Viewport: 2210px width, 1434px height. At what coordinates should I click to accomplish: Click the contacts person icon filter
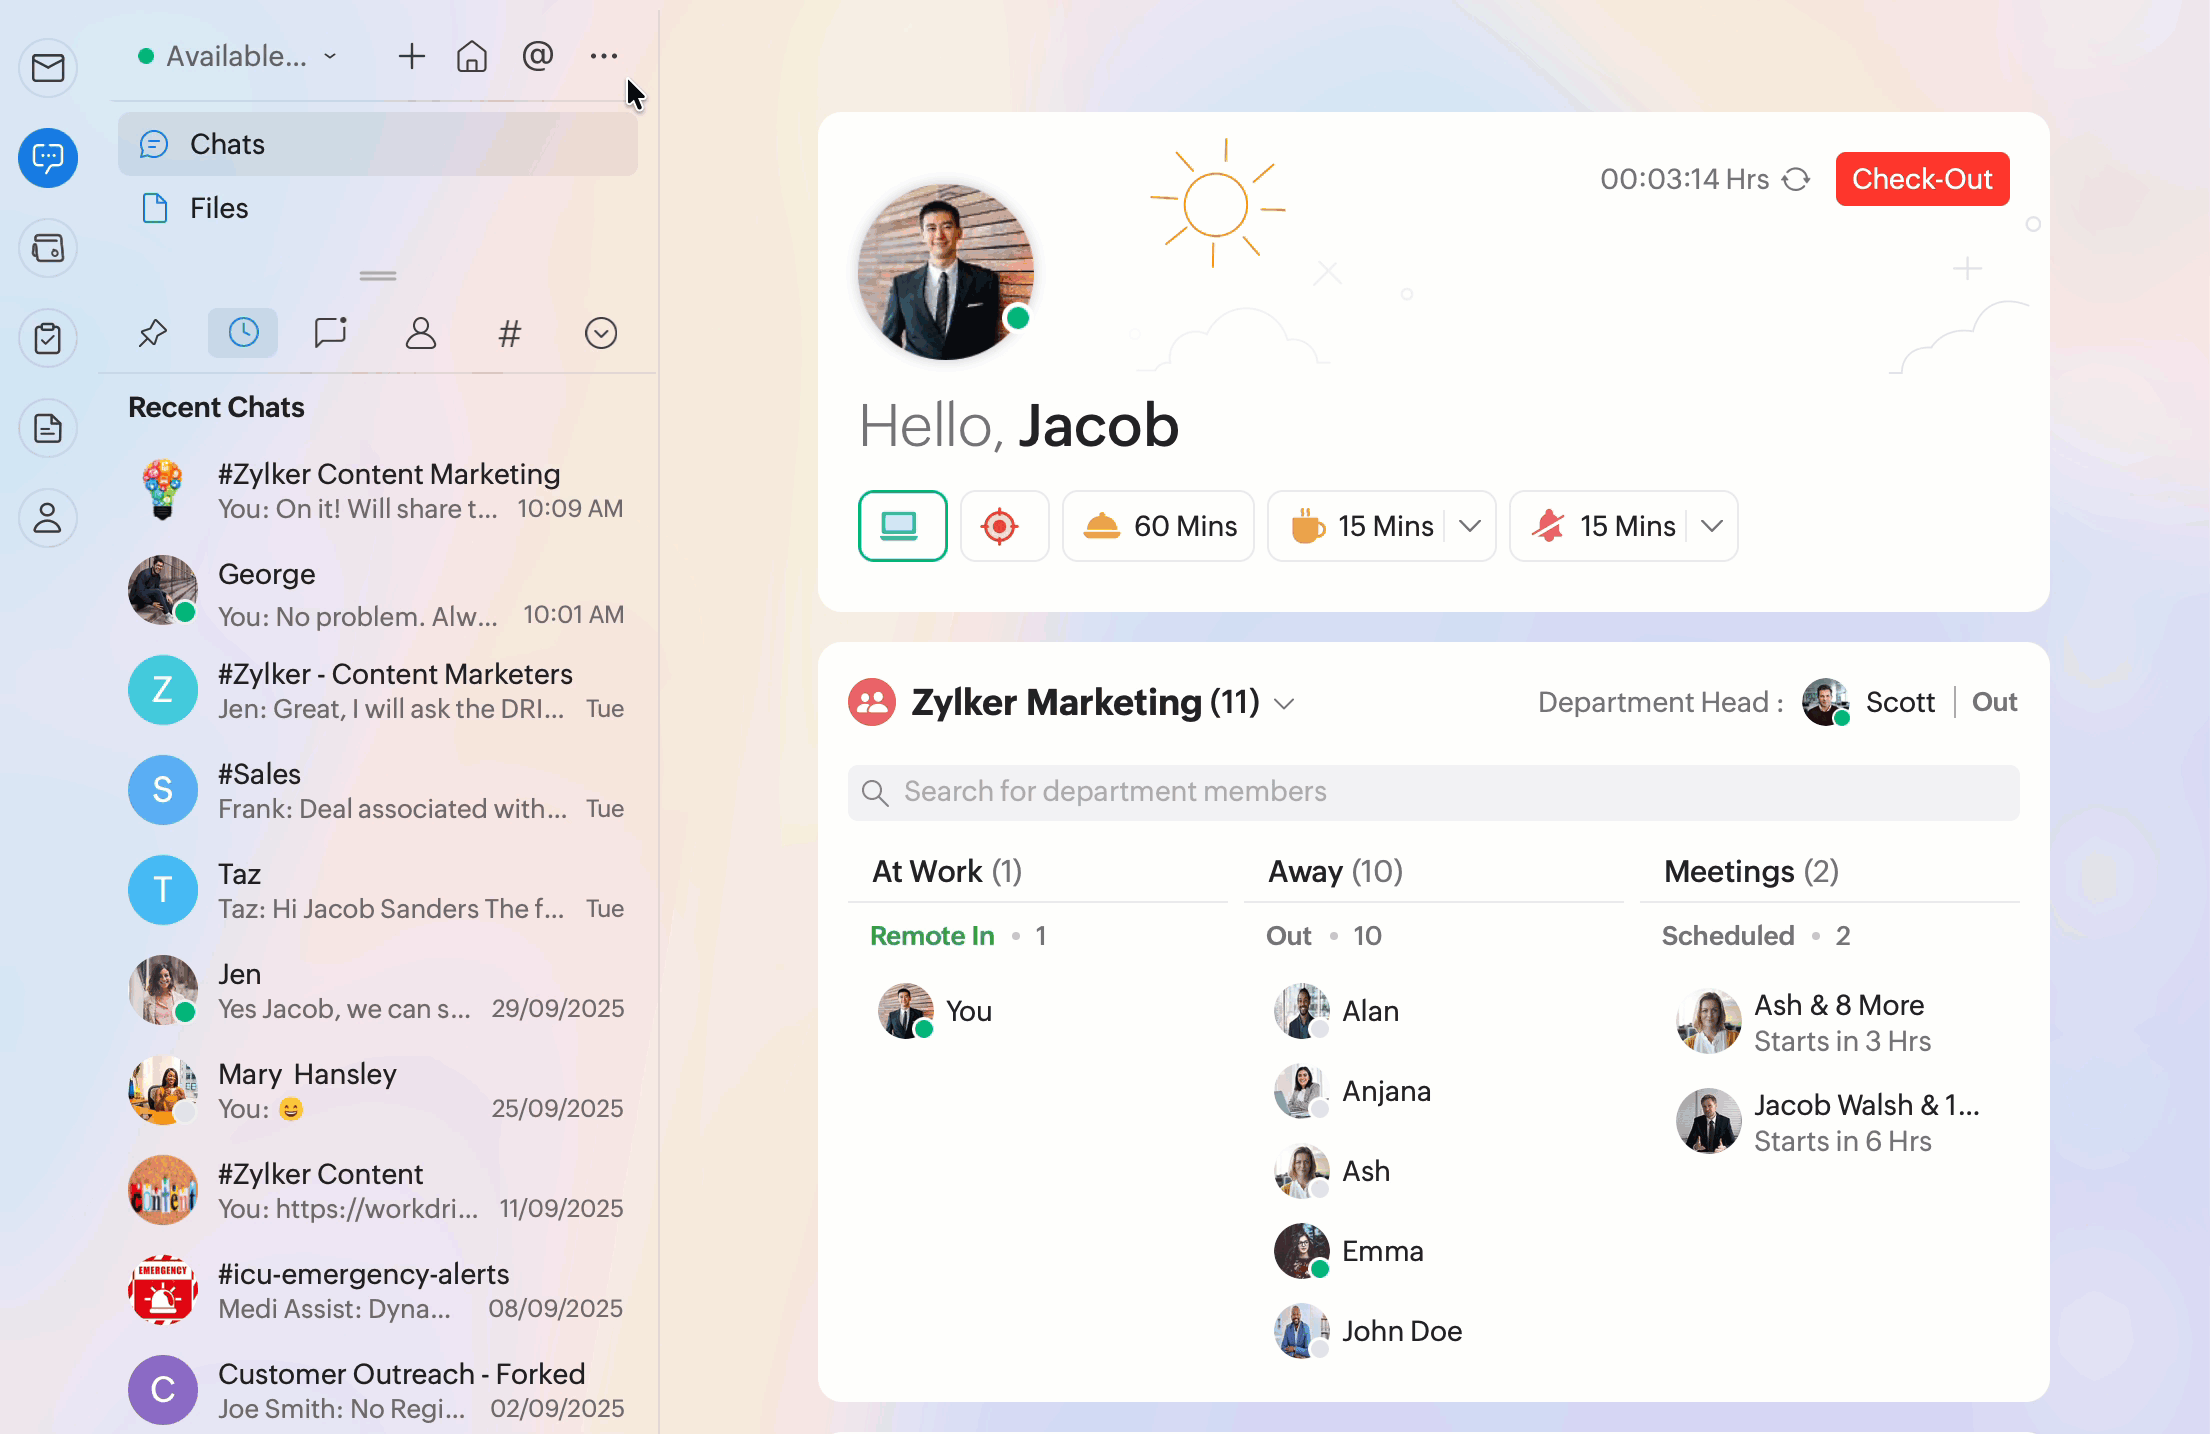coord(420,333)
